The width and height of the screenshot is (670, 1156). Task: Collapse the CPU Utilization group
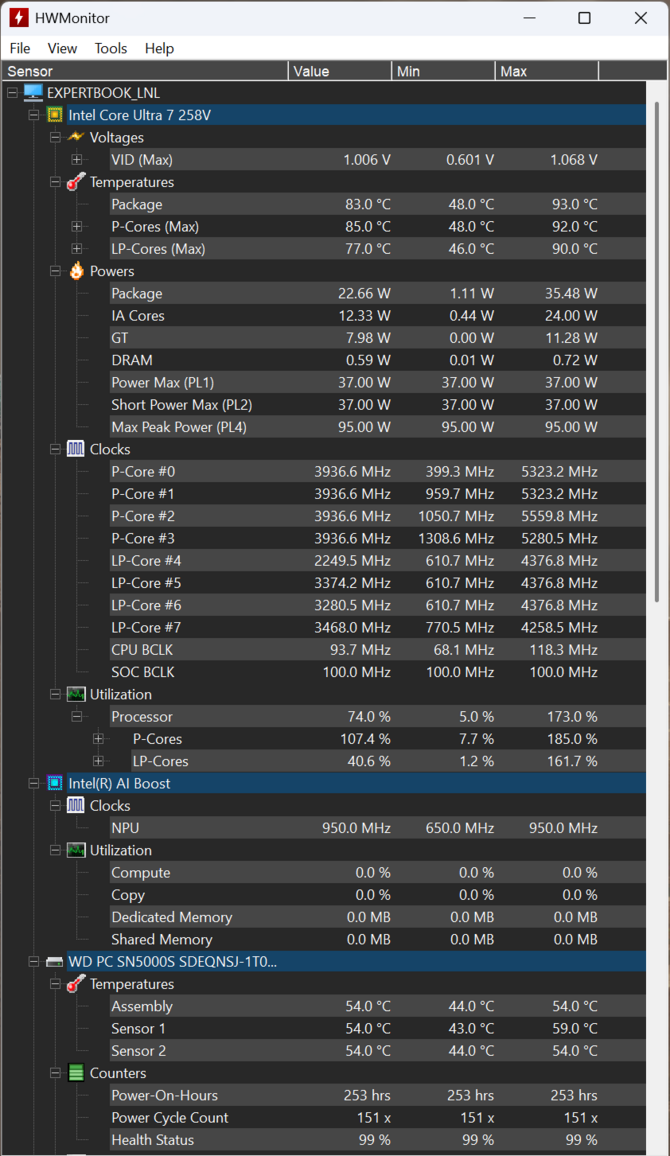pos(55,694)
